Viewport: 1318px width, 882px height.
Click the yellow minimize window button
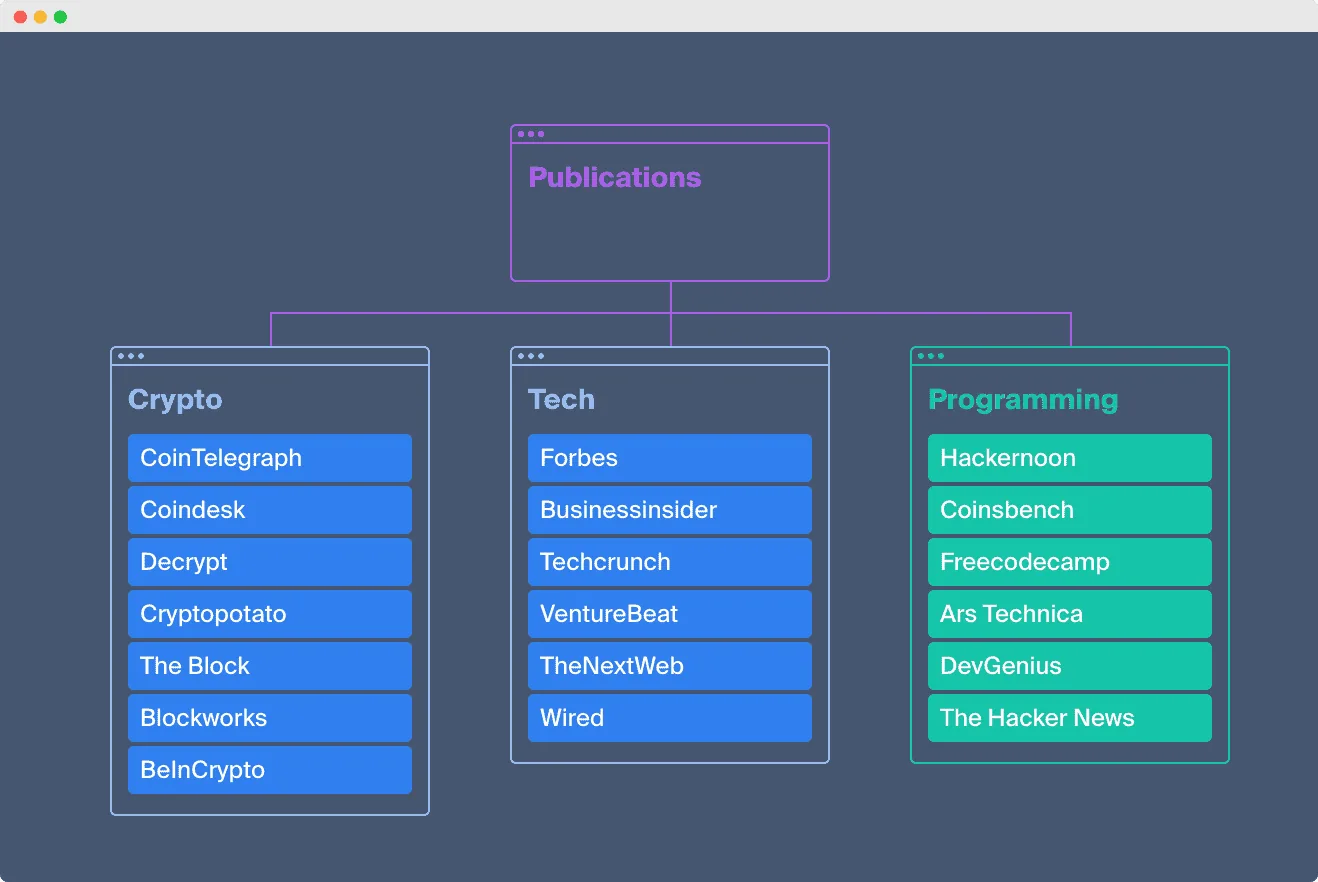tap(40, 17)
